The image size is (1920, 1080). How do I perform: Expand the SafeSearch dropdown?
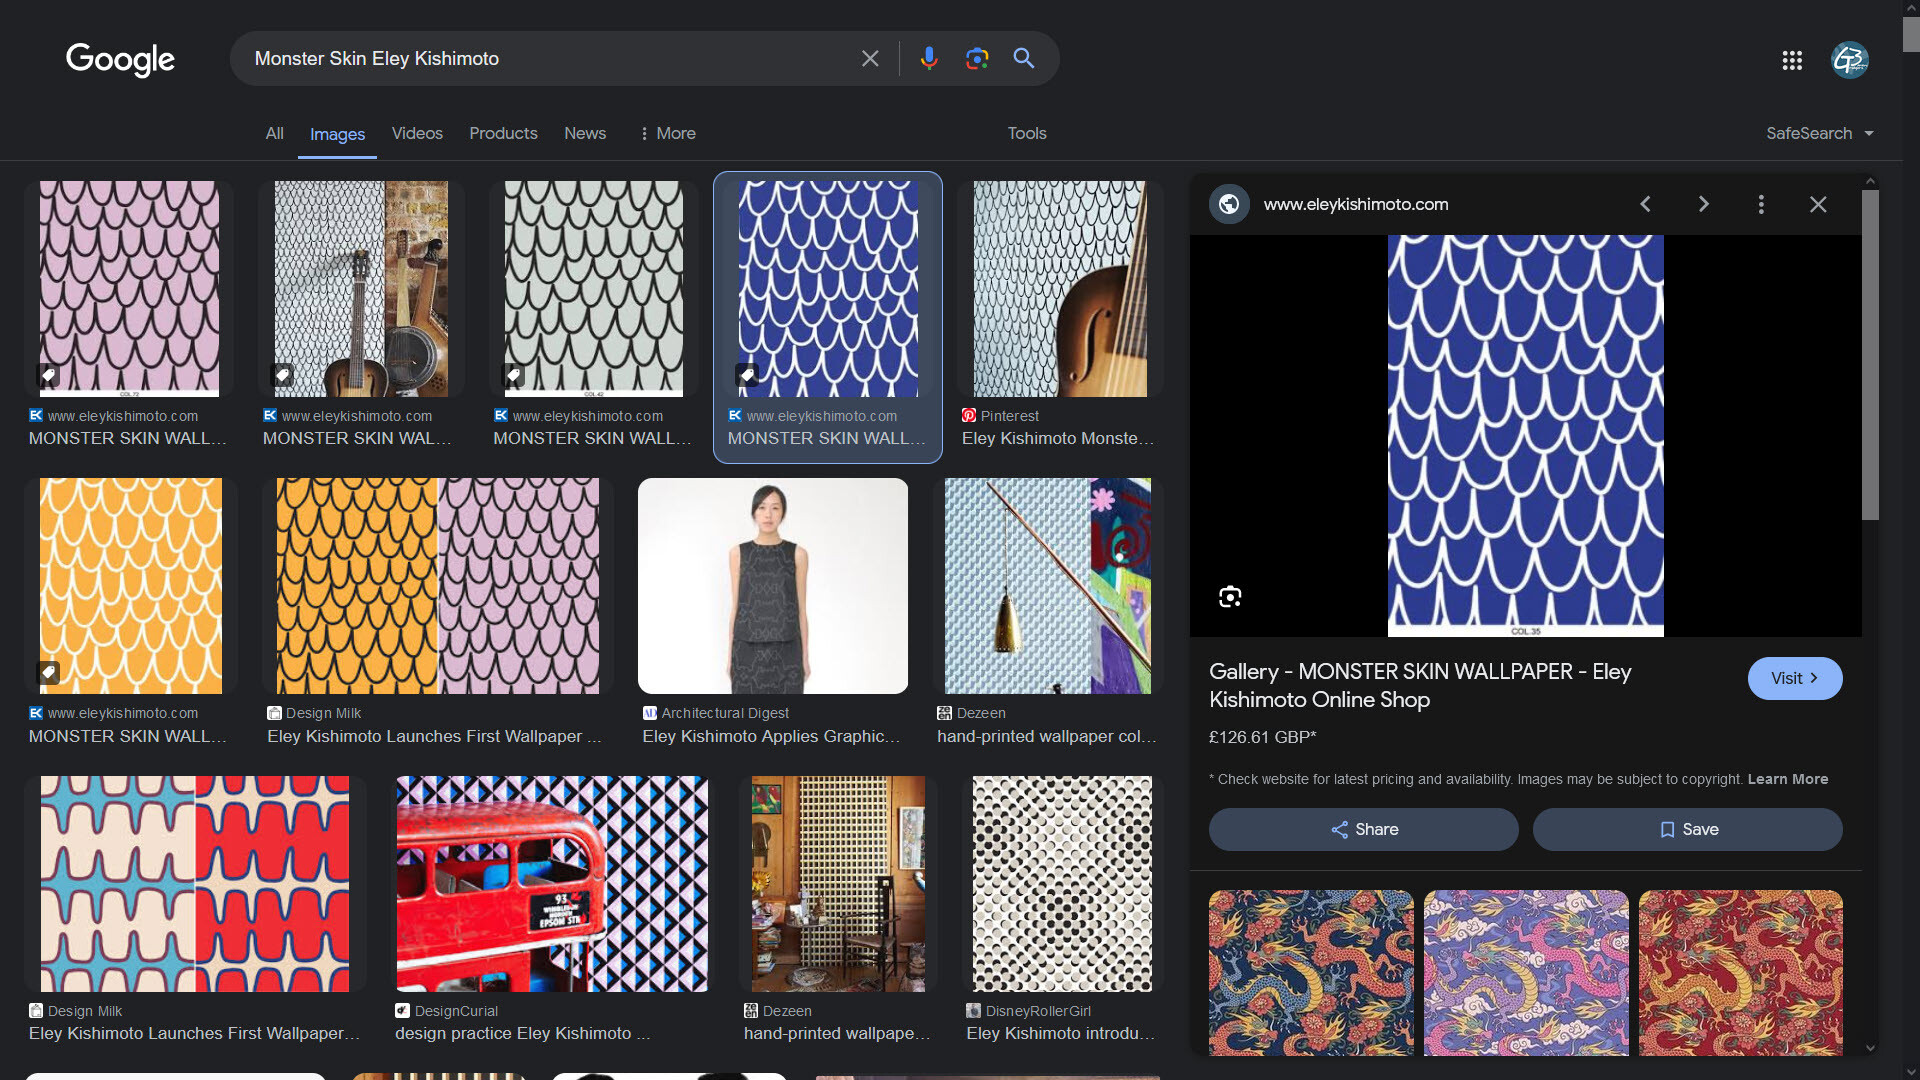pos(1819,133)
